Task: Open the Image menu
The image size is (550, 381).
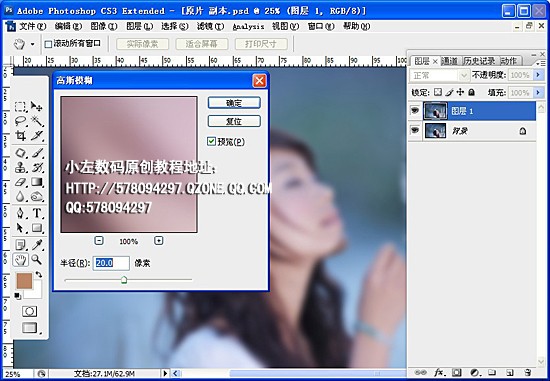Action: coord(104,26)
